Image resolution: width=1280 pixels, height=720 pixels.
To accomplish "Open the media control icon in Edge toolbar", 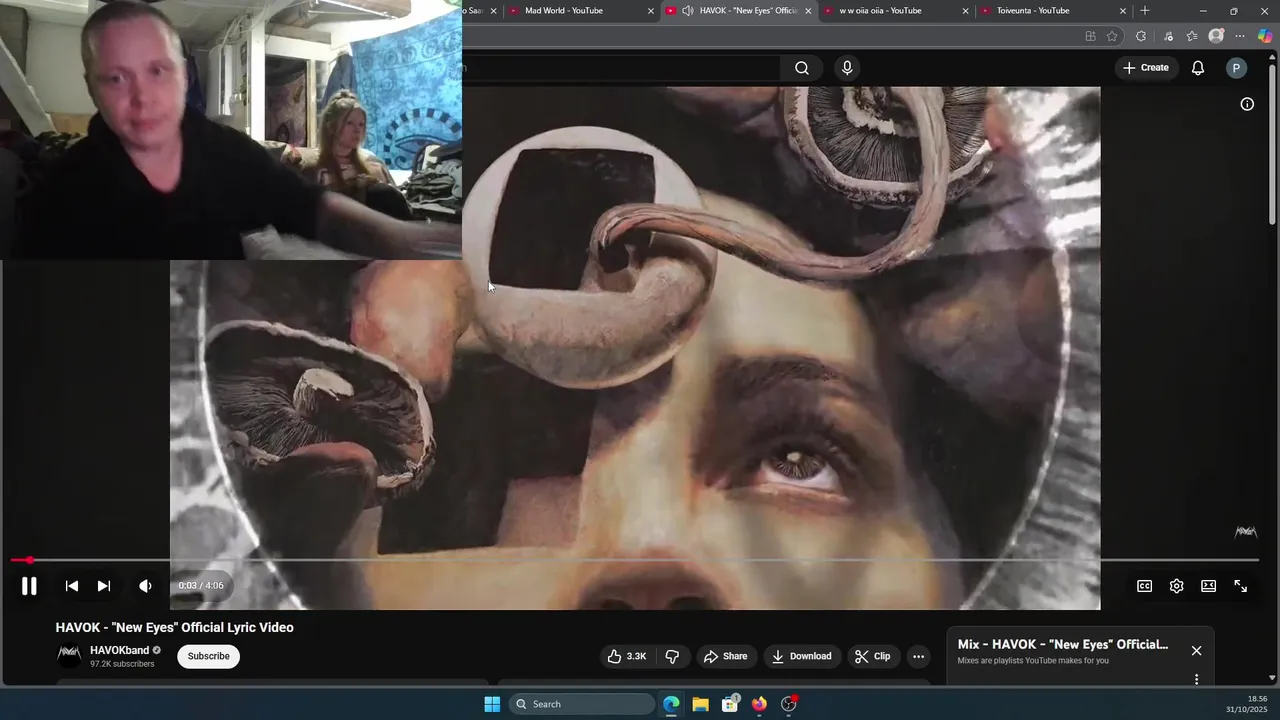I will pyautogui.click(x=1168, y=36).
